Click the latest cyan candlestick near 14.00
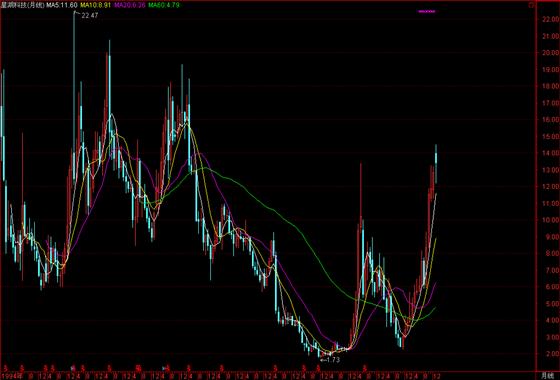The image size is (560, 380). 436,164
